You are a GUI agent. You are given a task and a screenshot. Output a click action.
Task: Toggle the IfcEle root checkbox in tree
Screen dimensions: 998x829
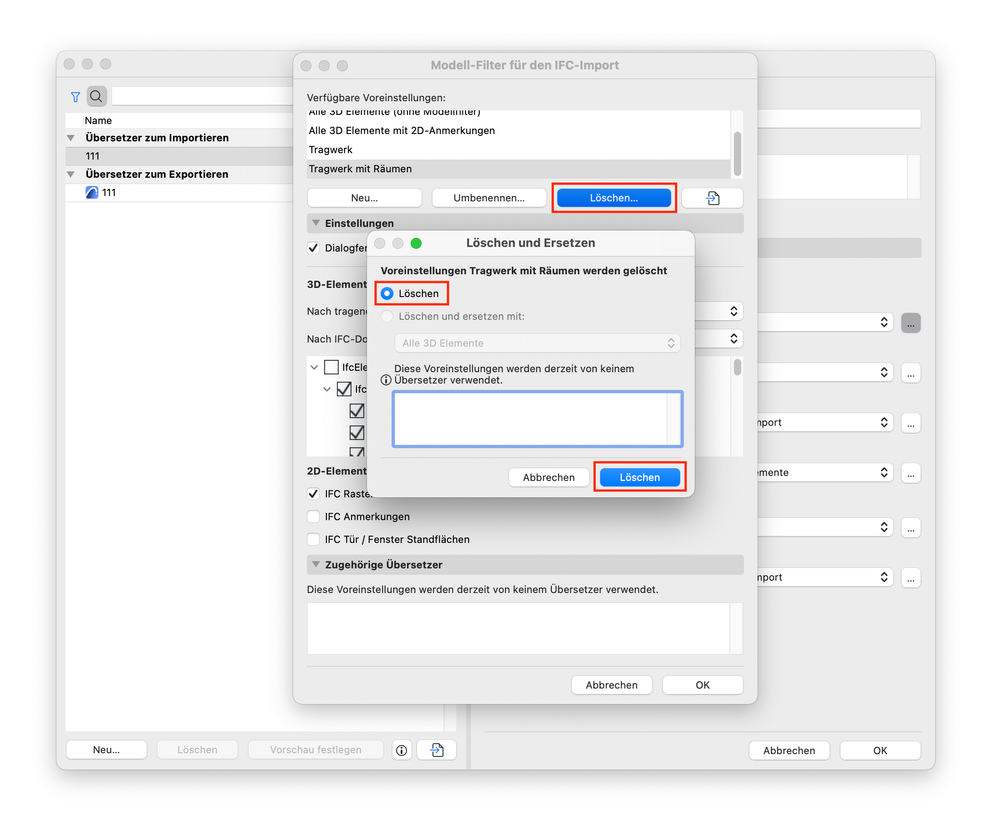331,367
